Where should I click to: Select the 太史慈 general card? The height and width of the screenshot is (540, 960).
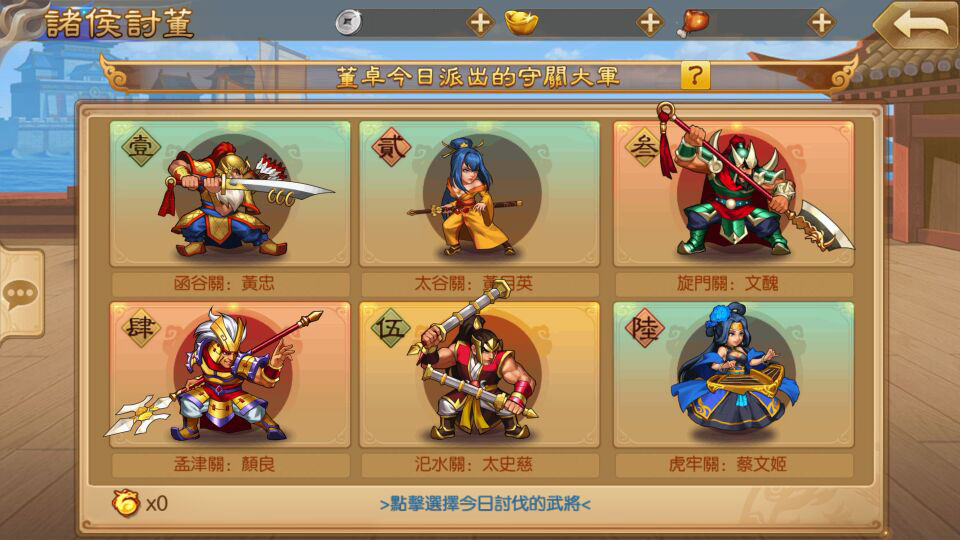[x=479, y=374]
